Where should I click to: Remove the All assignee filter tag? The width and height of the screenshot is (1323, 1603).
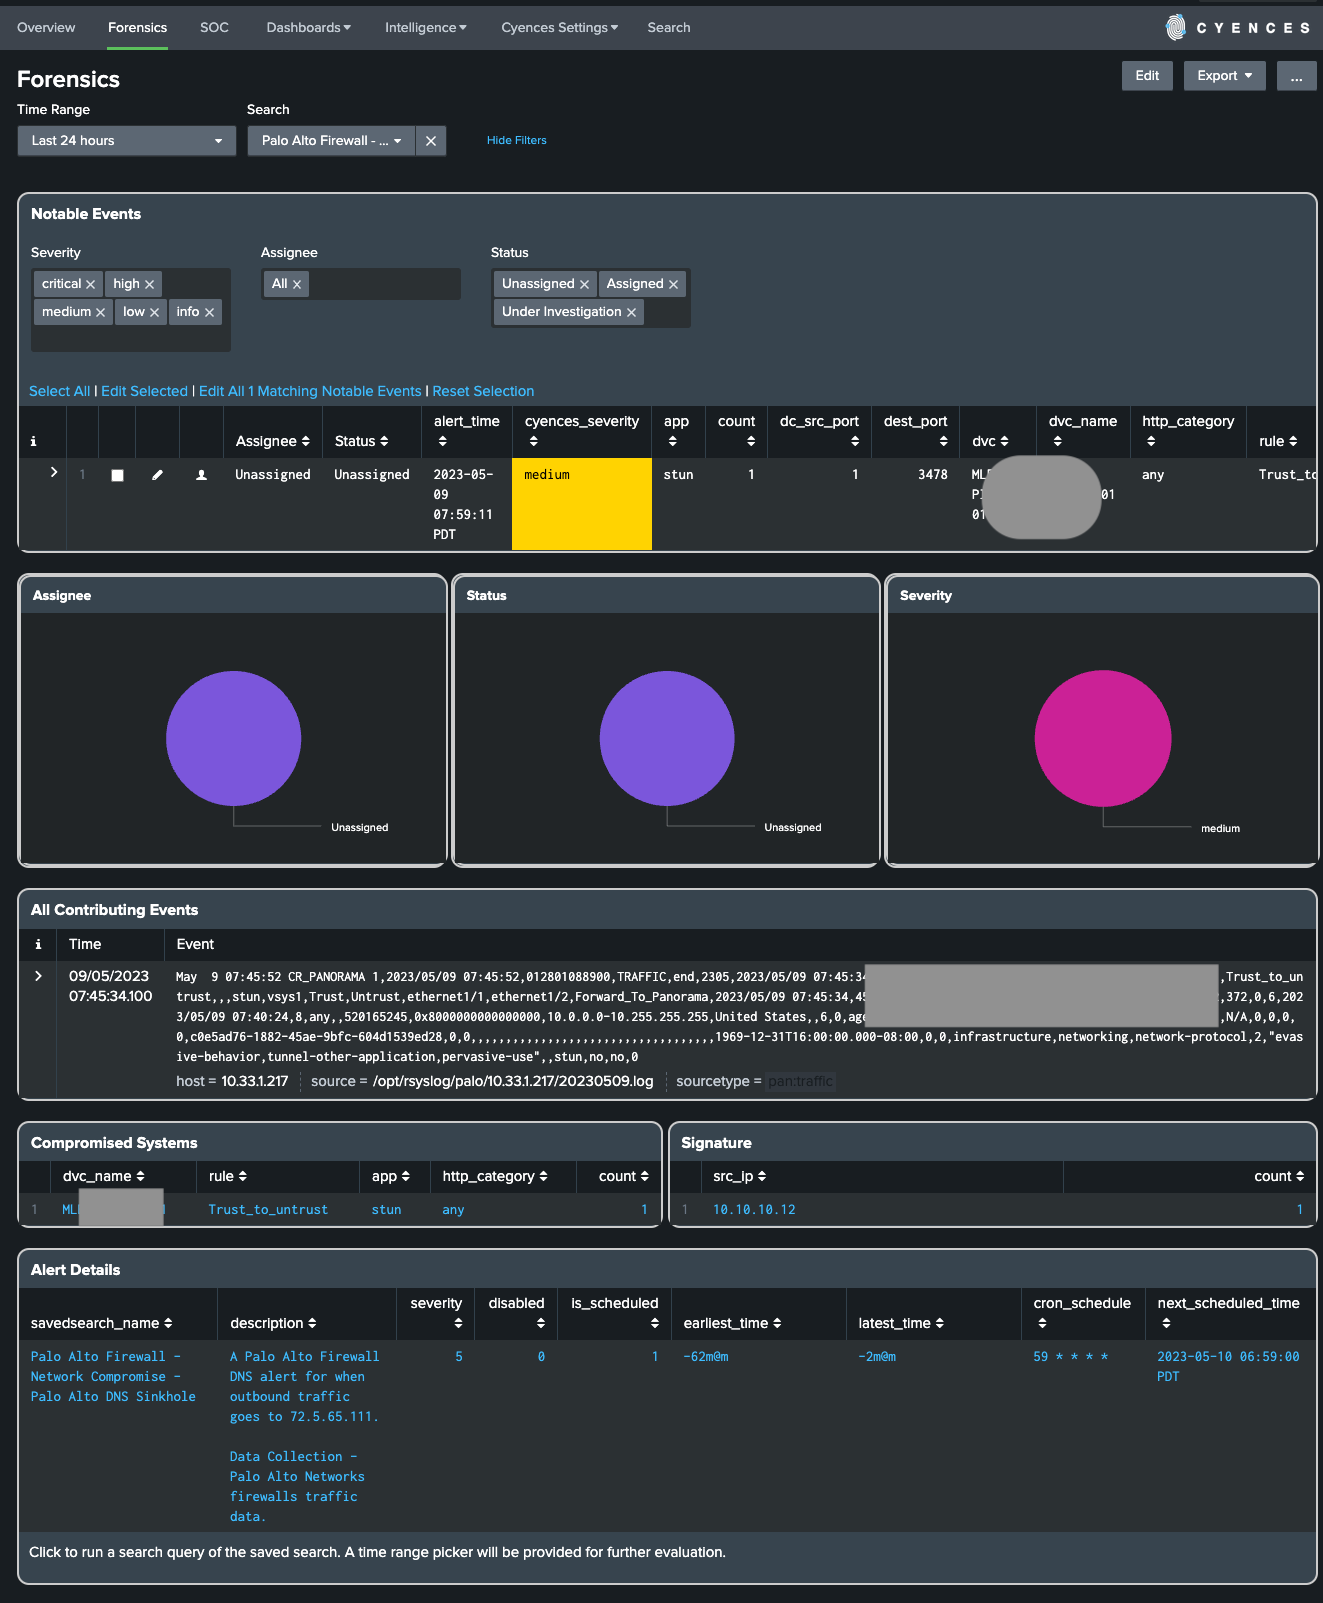297,285
